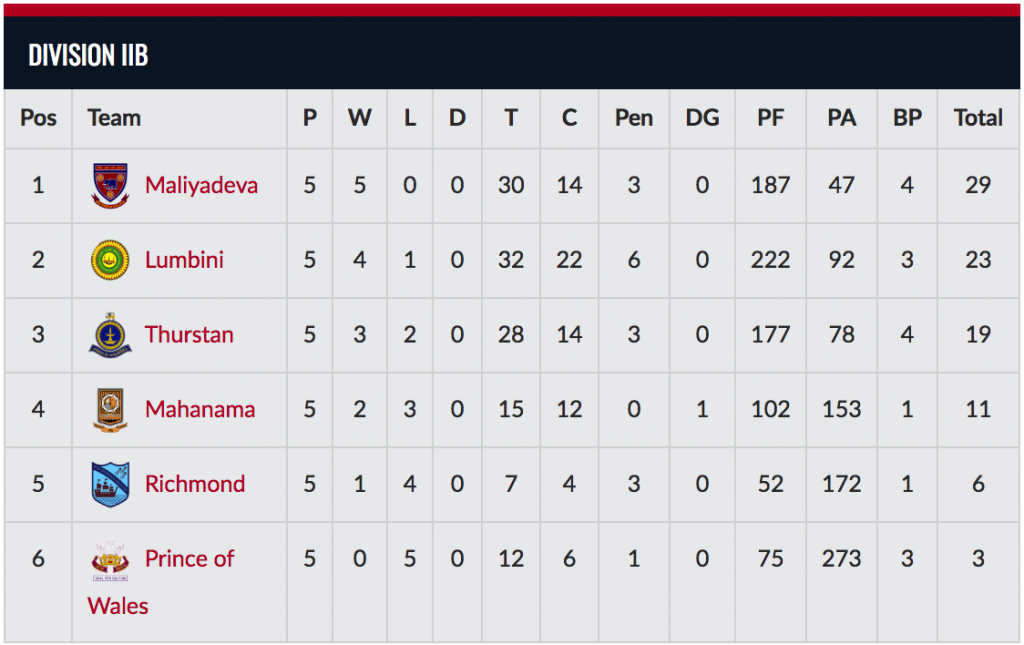Click the PF column header

coord(771,118)
